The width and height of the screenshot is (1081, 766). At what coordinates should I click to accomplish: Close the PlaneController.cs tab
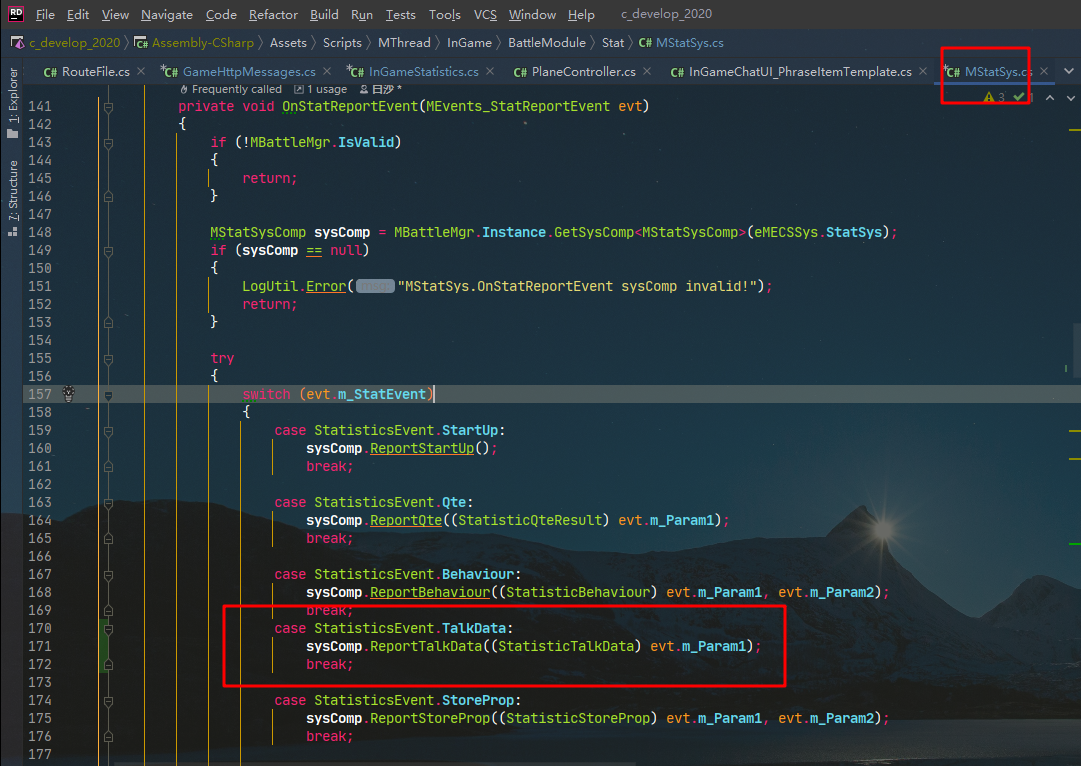[x=647, y=71]
